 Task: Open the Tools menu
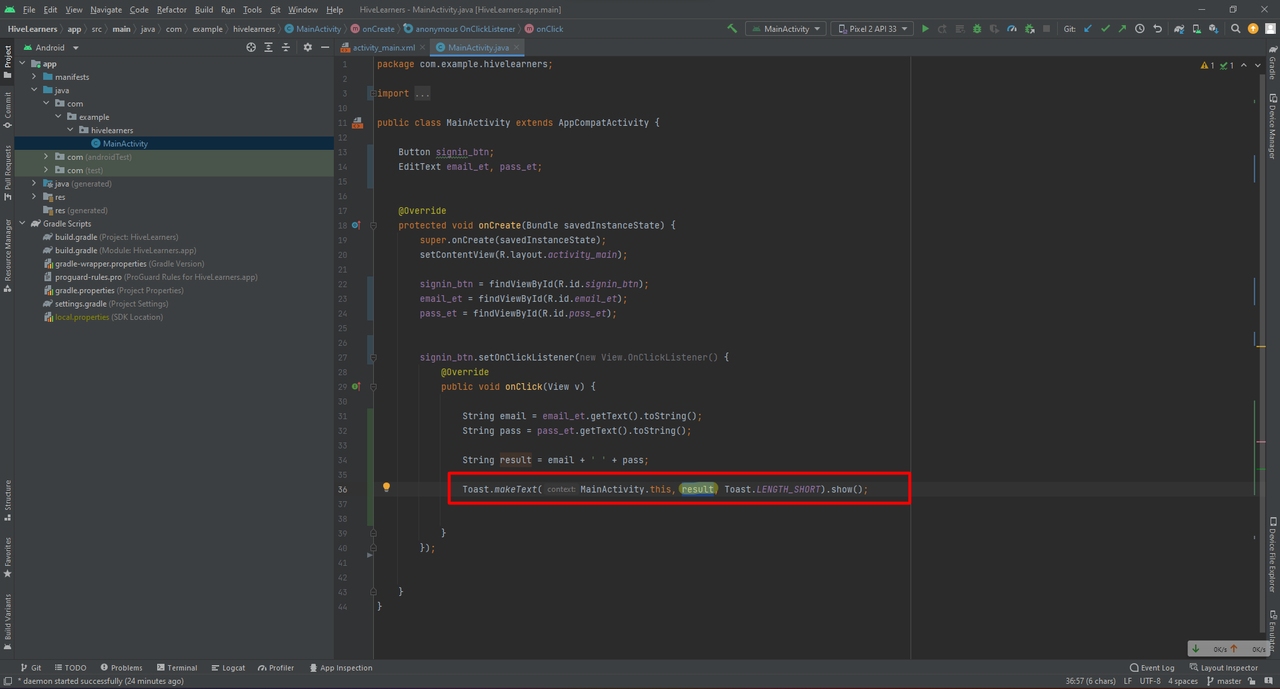coord(252,10)
